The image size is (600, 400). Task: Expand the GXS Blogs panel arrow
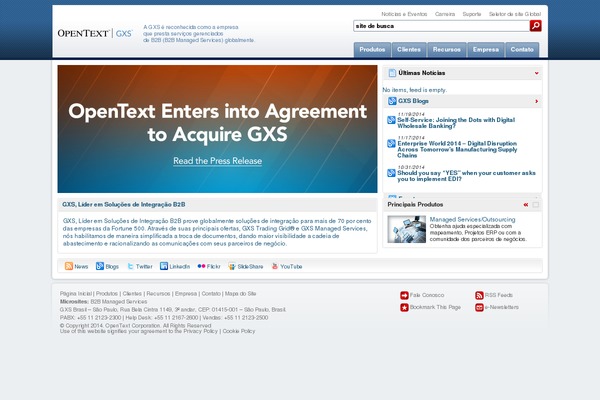pyautogui.click(x=536, y=101)
